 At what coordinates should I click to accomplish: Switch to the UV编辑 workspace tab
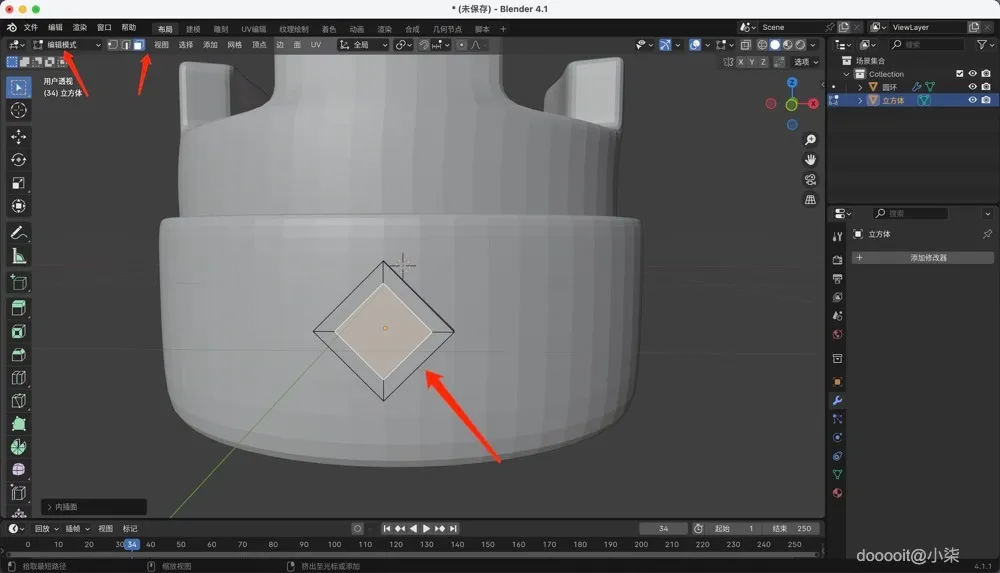(253, 29)
